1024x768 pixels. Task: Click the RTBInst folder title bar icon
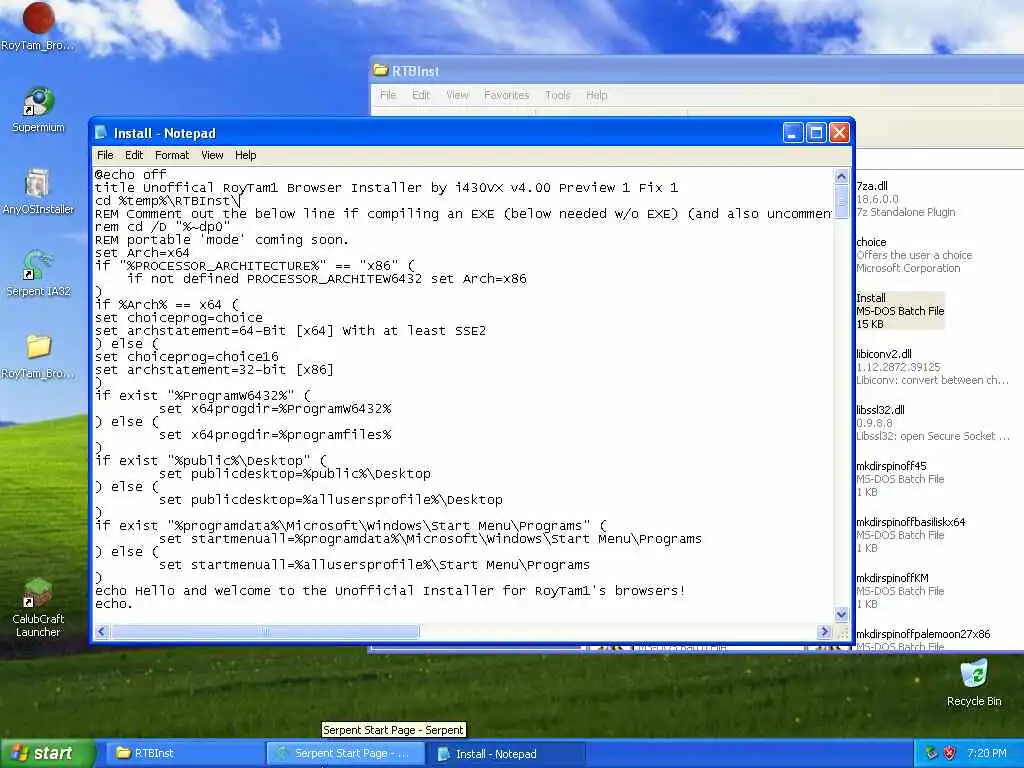pos(380,71)
